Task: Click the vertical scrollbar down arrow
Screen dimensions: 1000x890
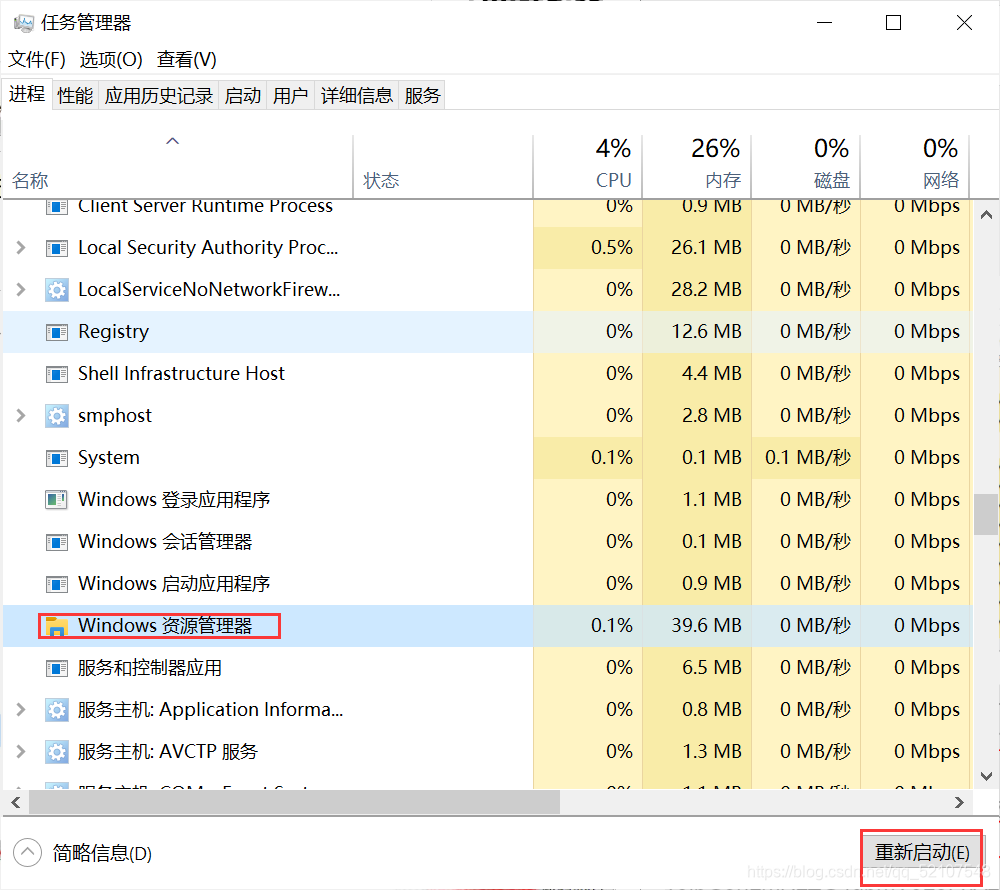Action: point(986,776)
